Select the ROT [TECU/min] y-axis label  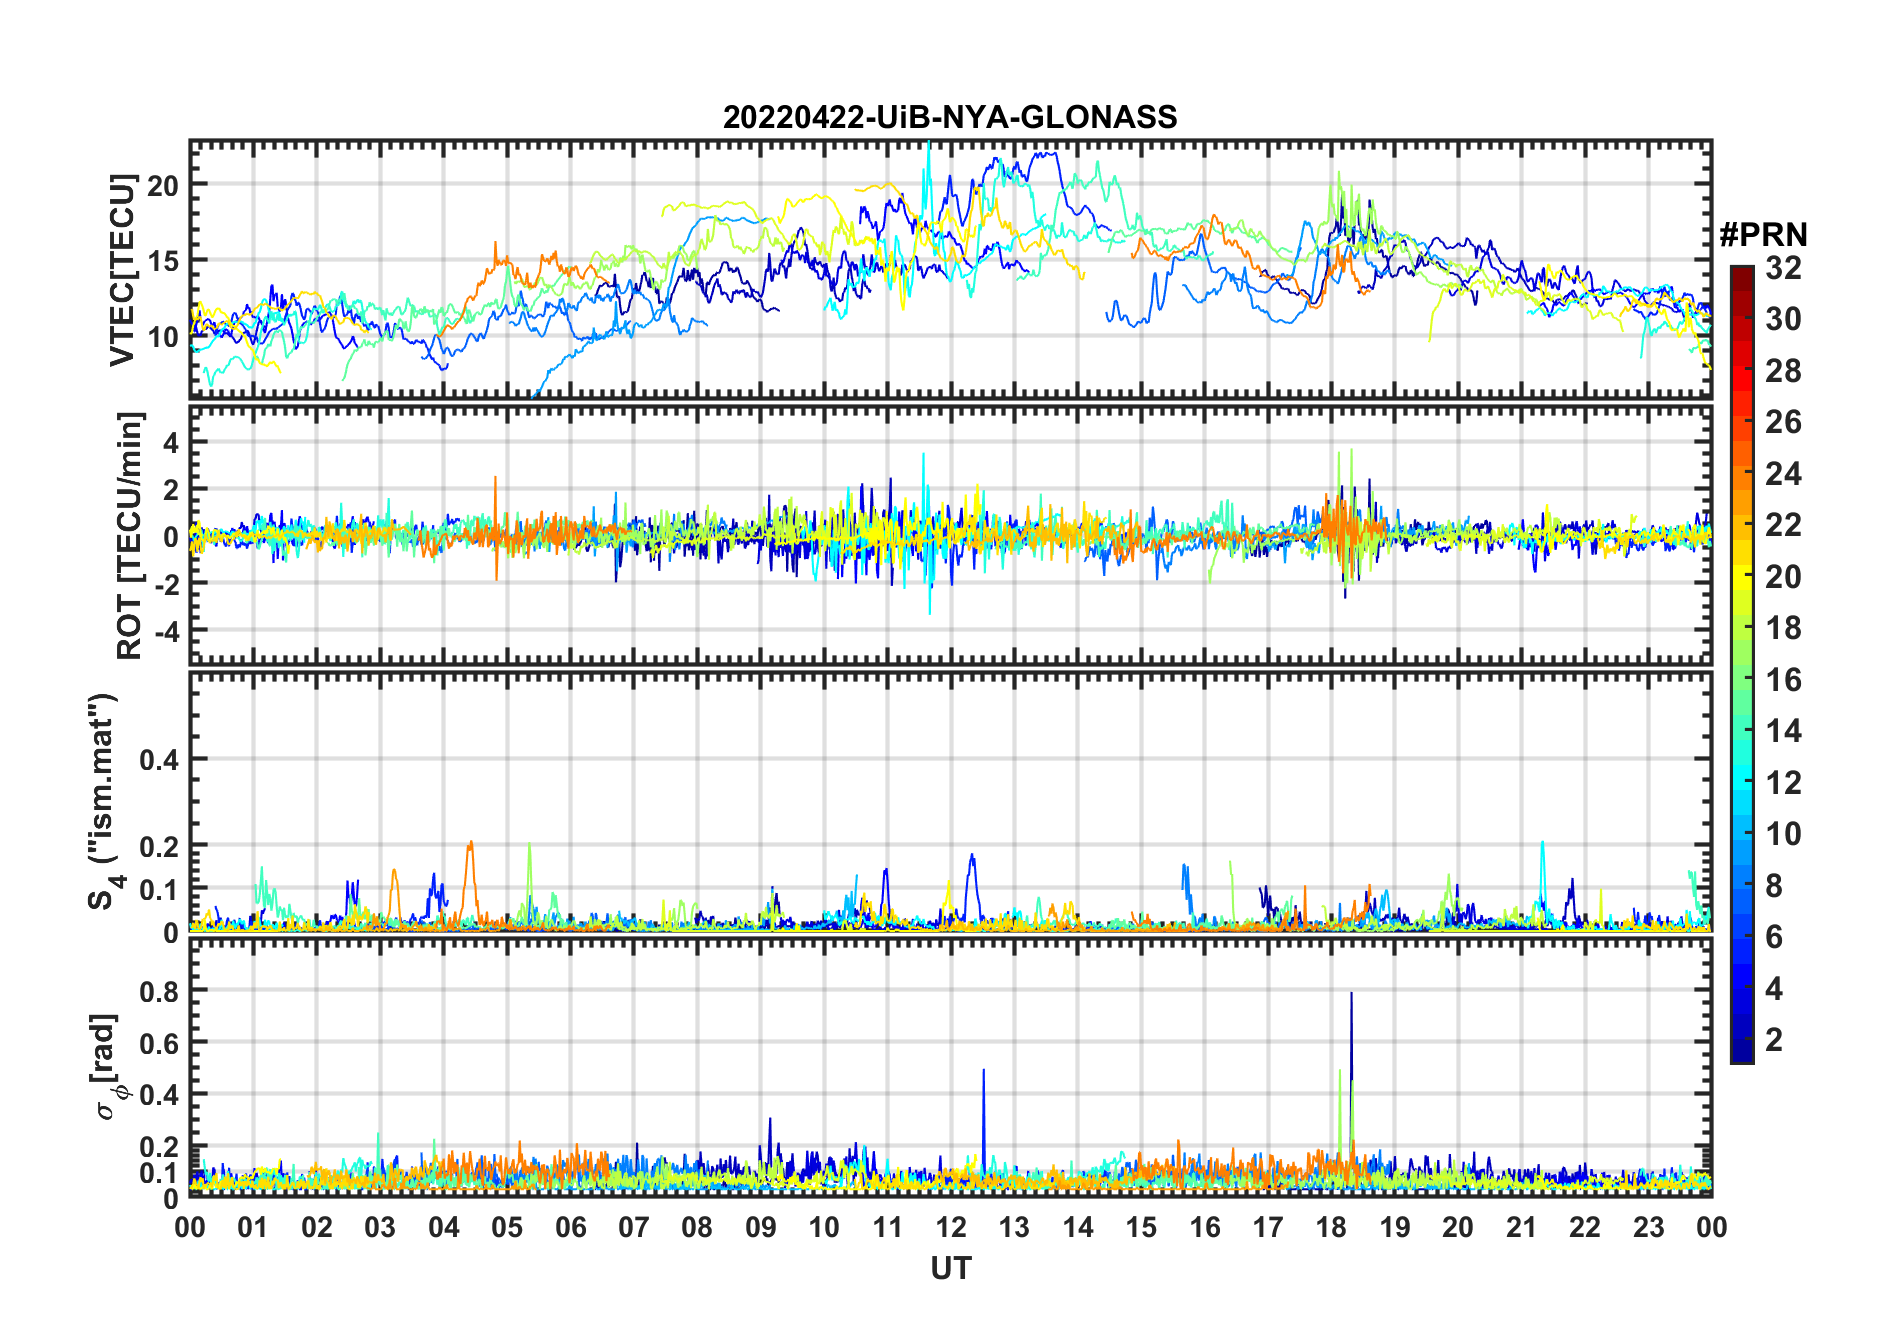click(130, 535)
